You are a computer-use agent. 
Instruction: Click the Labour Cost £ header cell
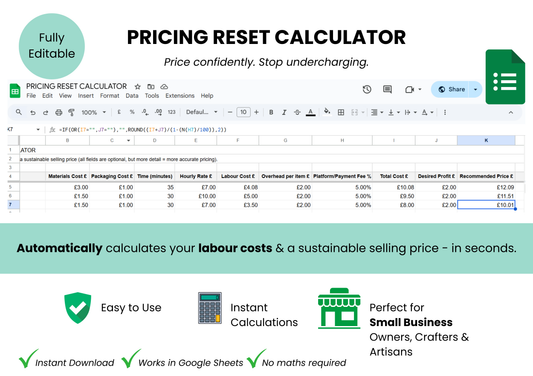point(238,176)
